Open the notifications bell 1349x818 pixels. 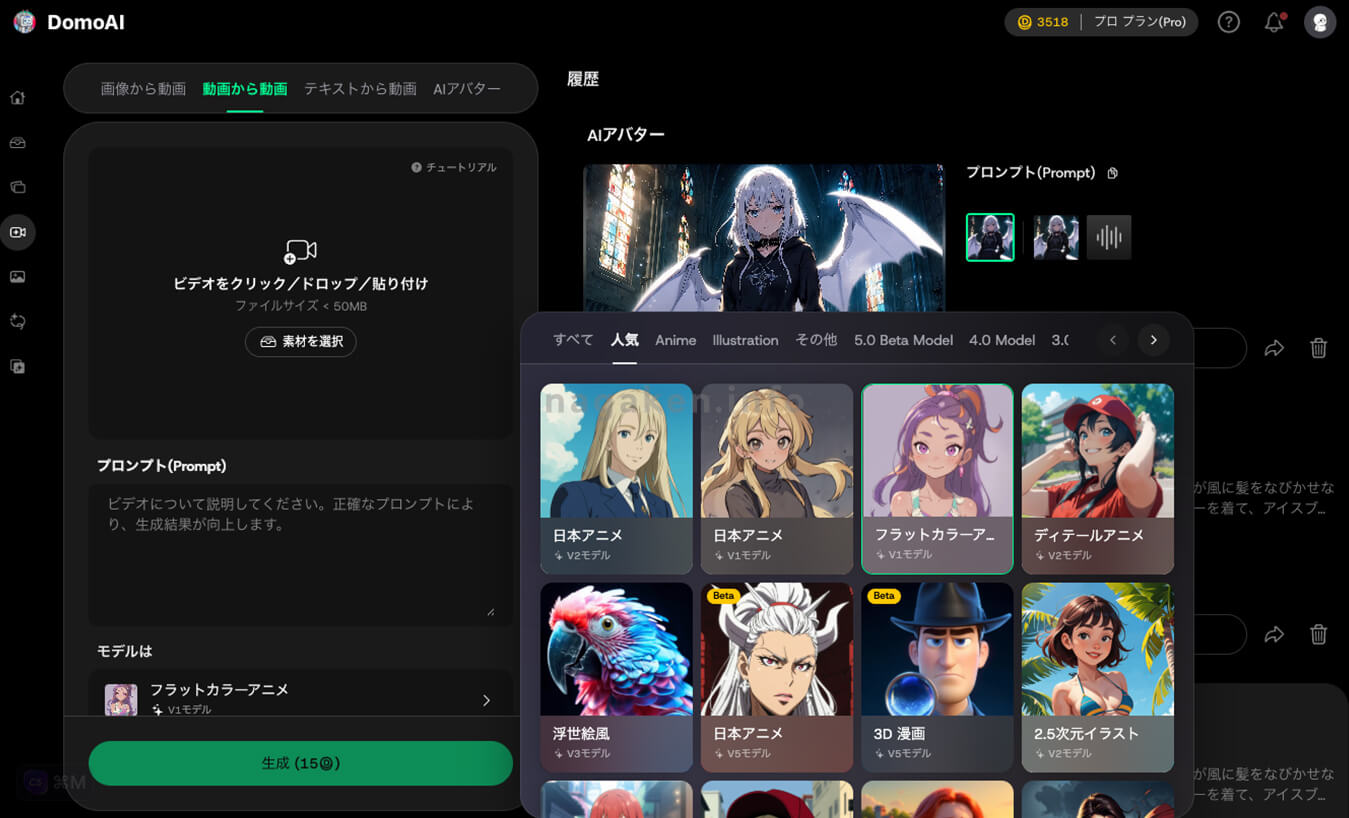pos(1274,22)
